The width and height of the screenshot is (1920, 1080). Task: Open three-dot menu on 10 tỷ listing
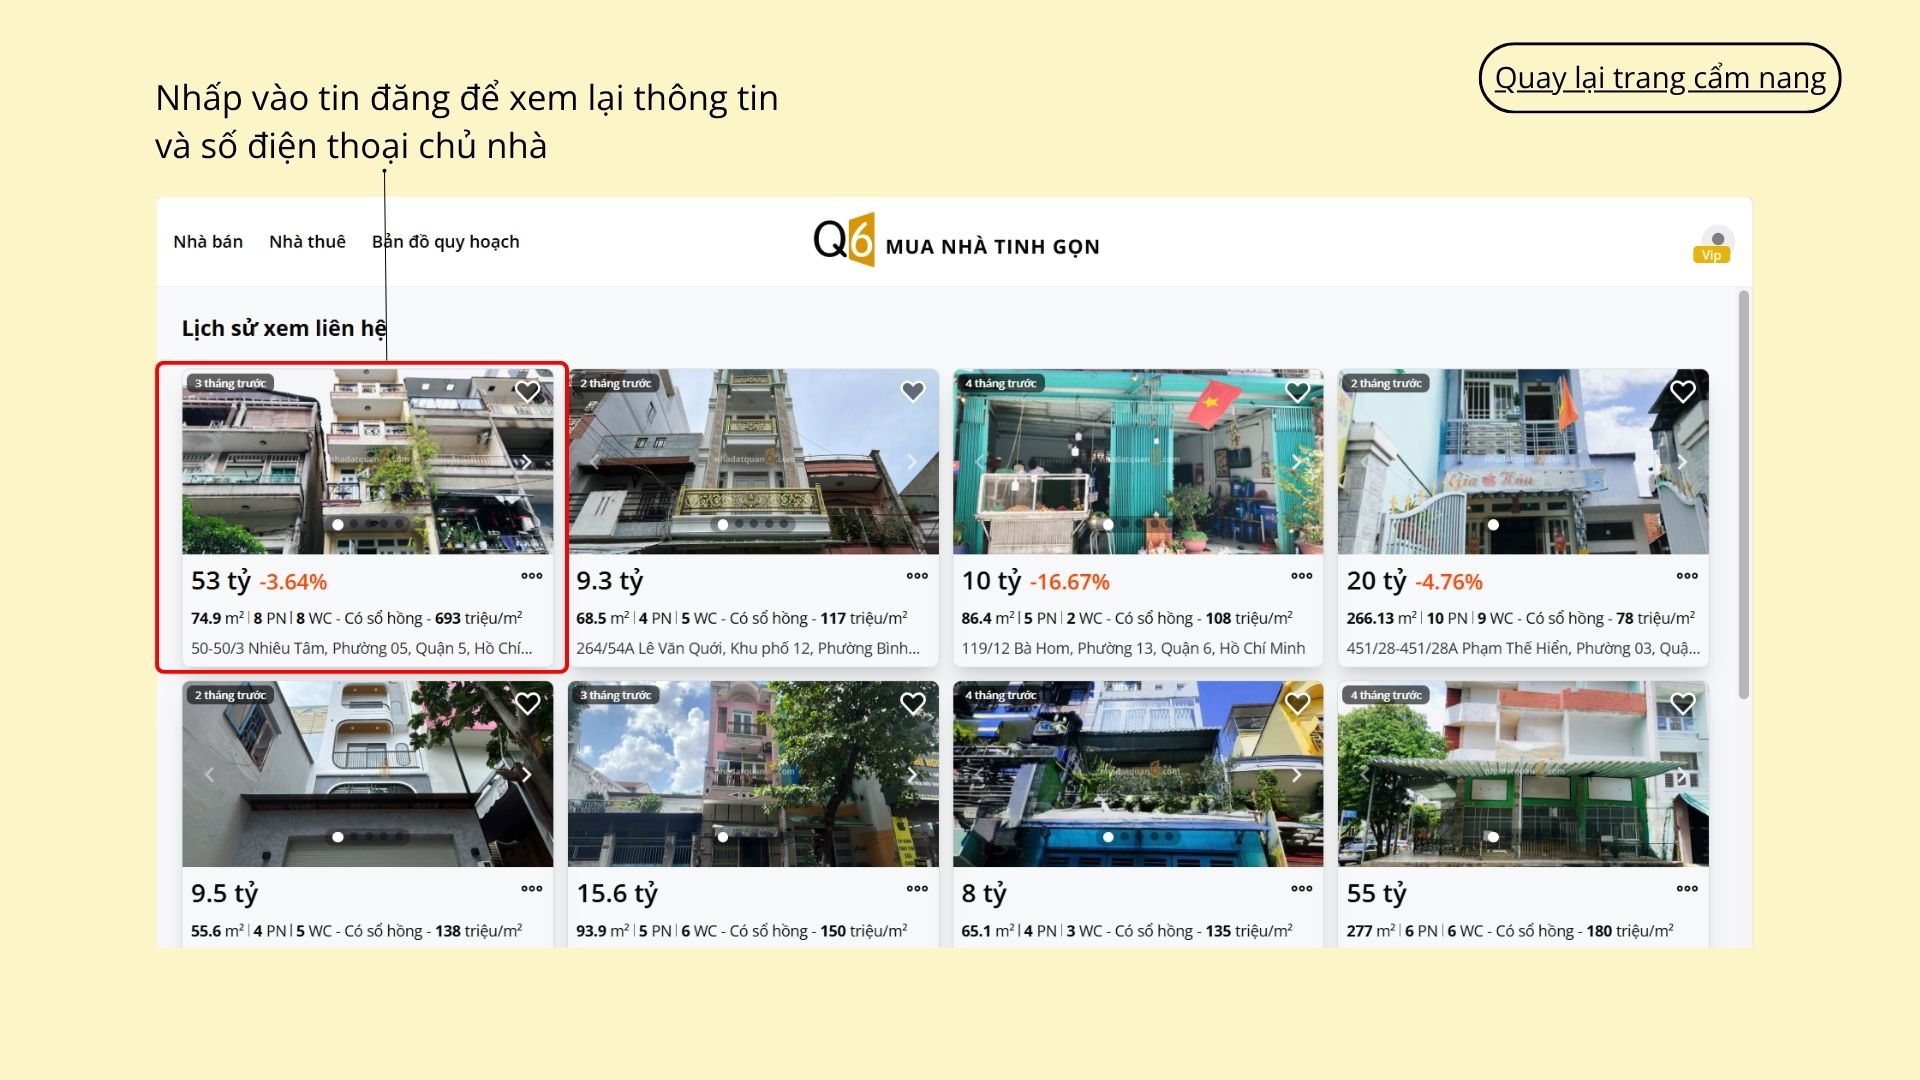(x=1301, y=576)
